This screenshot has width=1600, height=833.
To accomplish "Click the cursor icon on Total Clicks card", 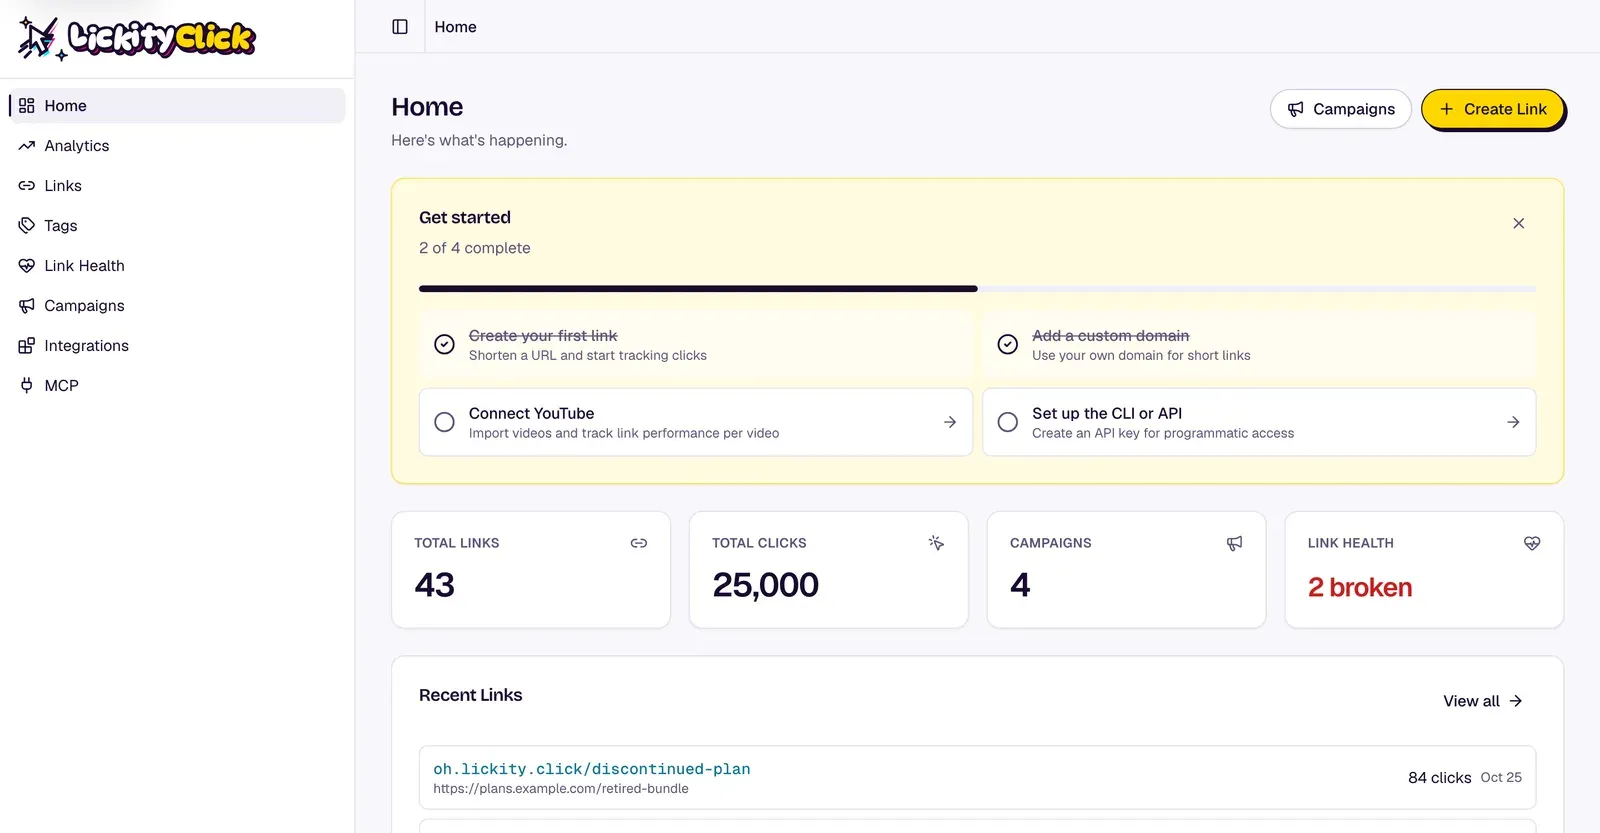I will [x=936, y=543].
